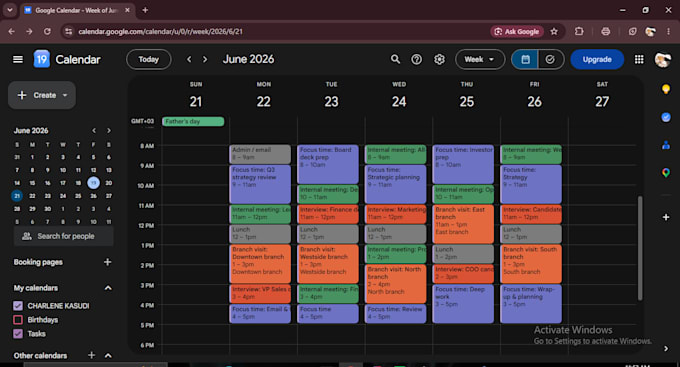Go to previous week arrow
This screenshot has width=680, height=367.
(189, 59)
